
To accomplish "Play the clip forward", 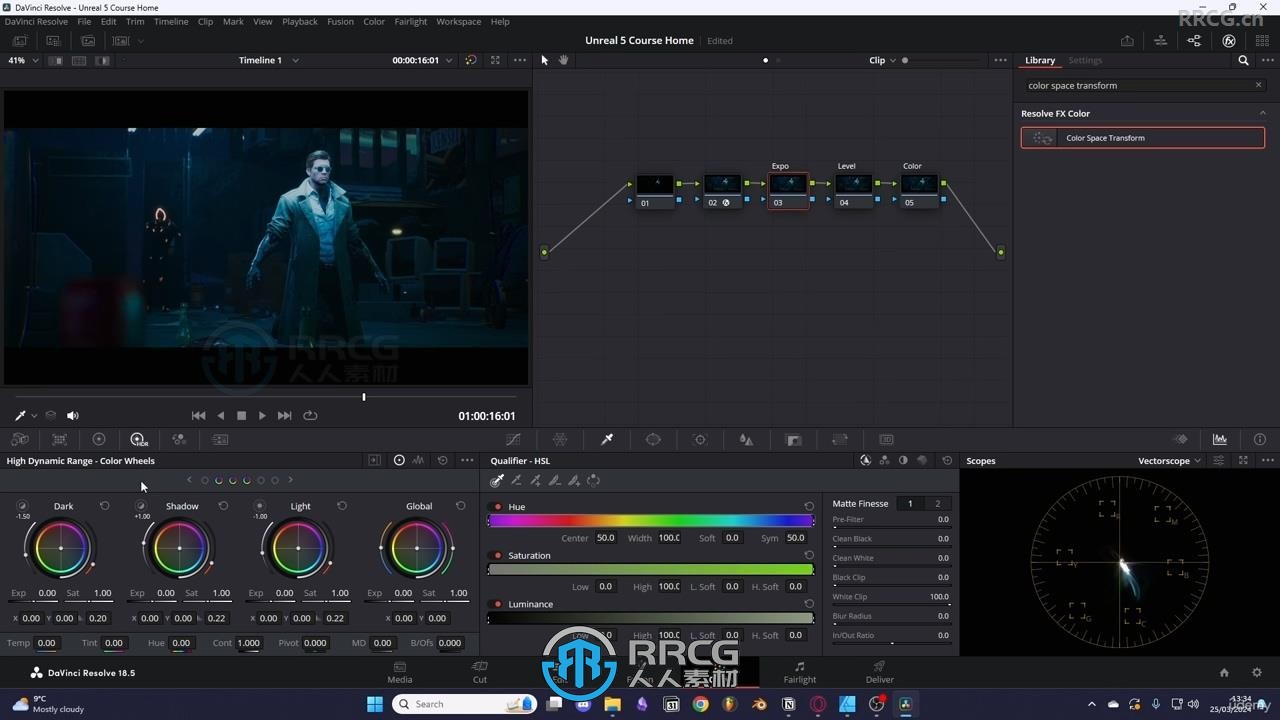I will pyautogui.click(x=262, y=415).
